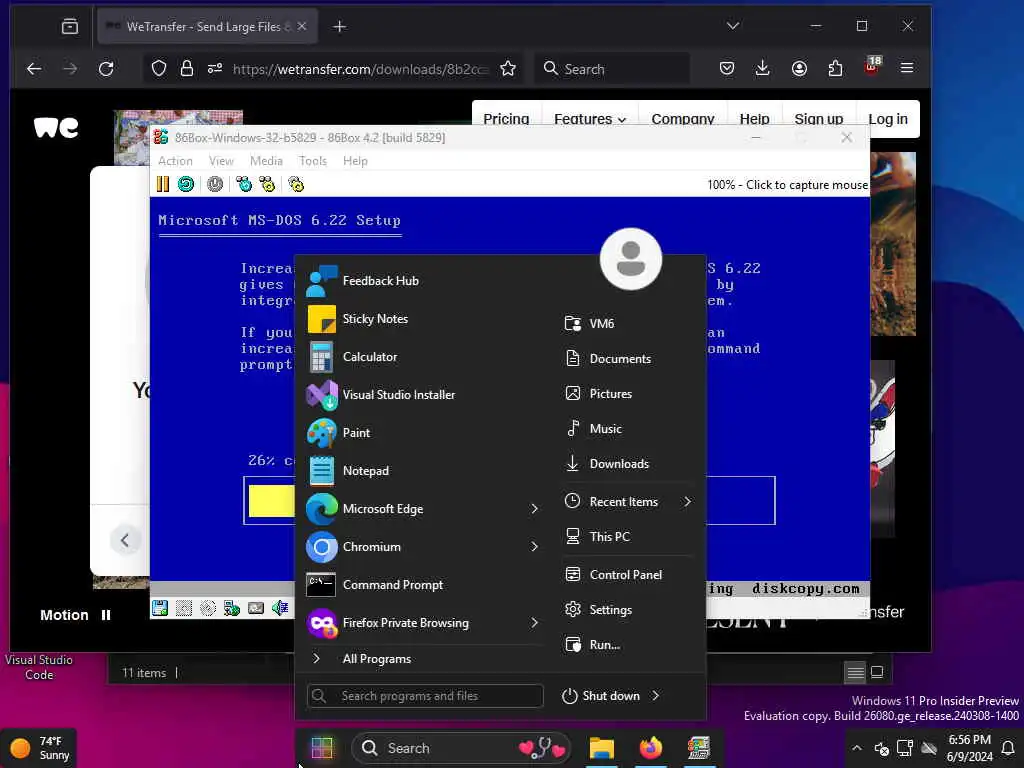Open the Tools menu in 86Box
This screenshot has height=768, width=1024.
pyautogui.click(x=312, y=161)
